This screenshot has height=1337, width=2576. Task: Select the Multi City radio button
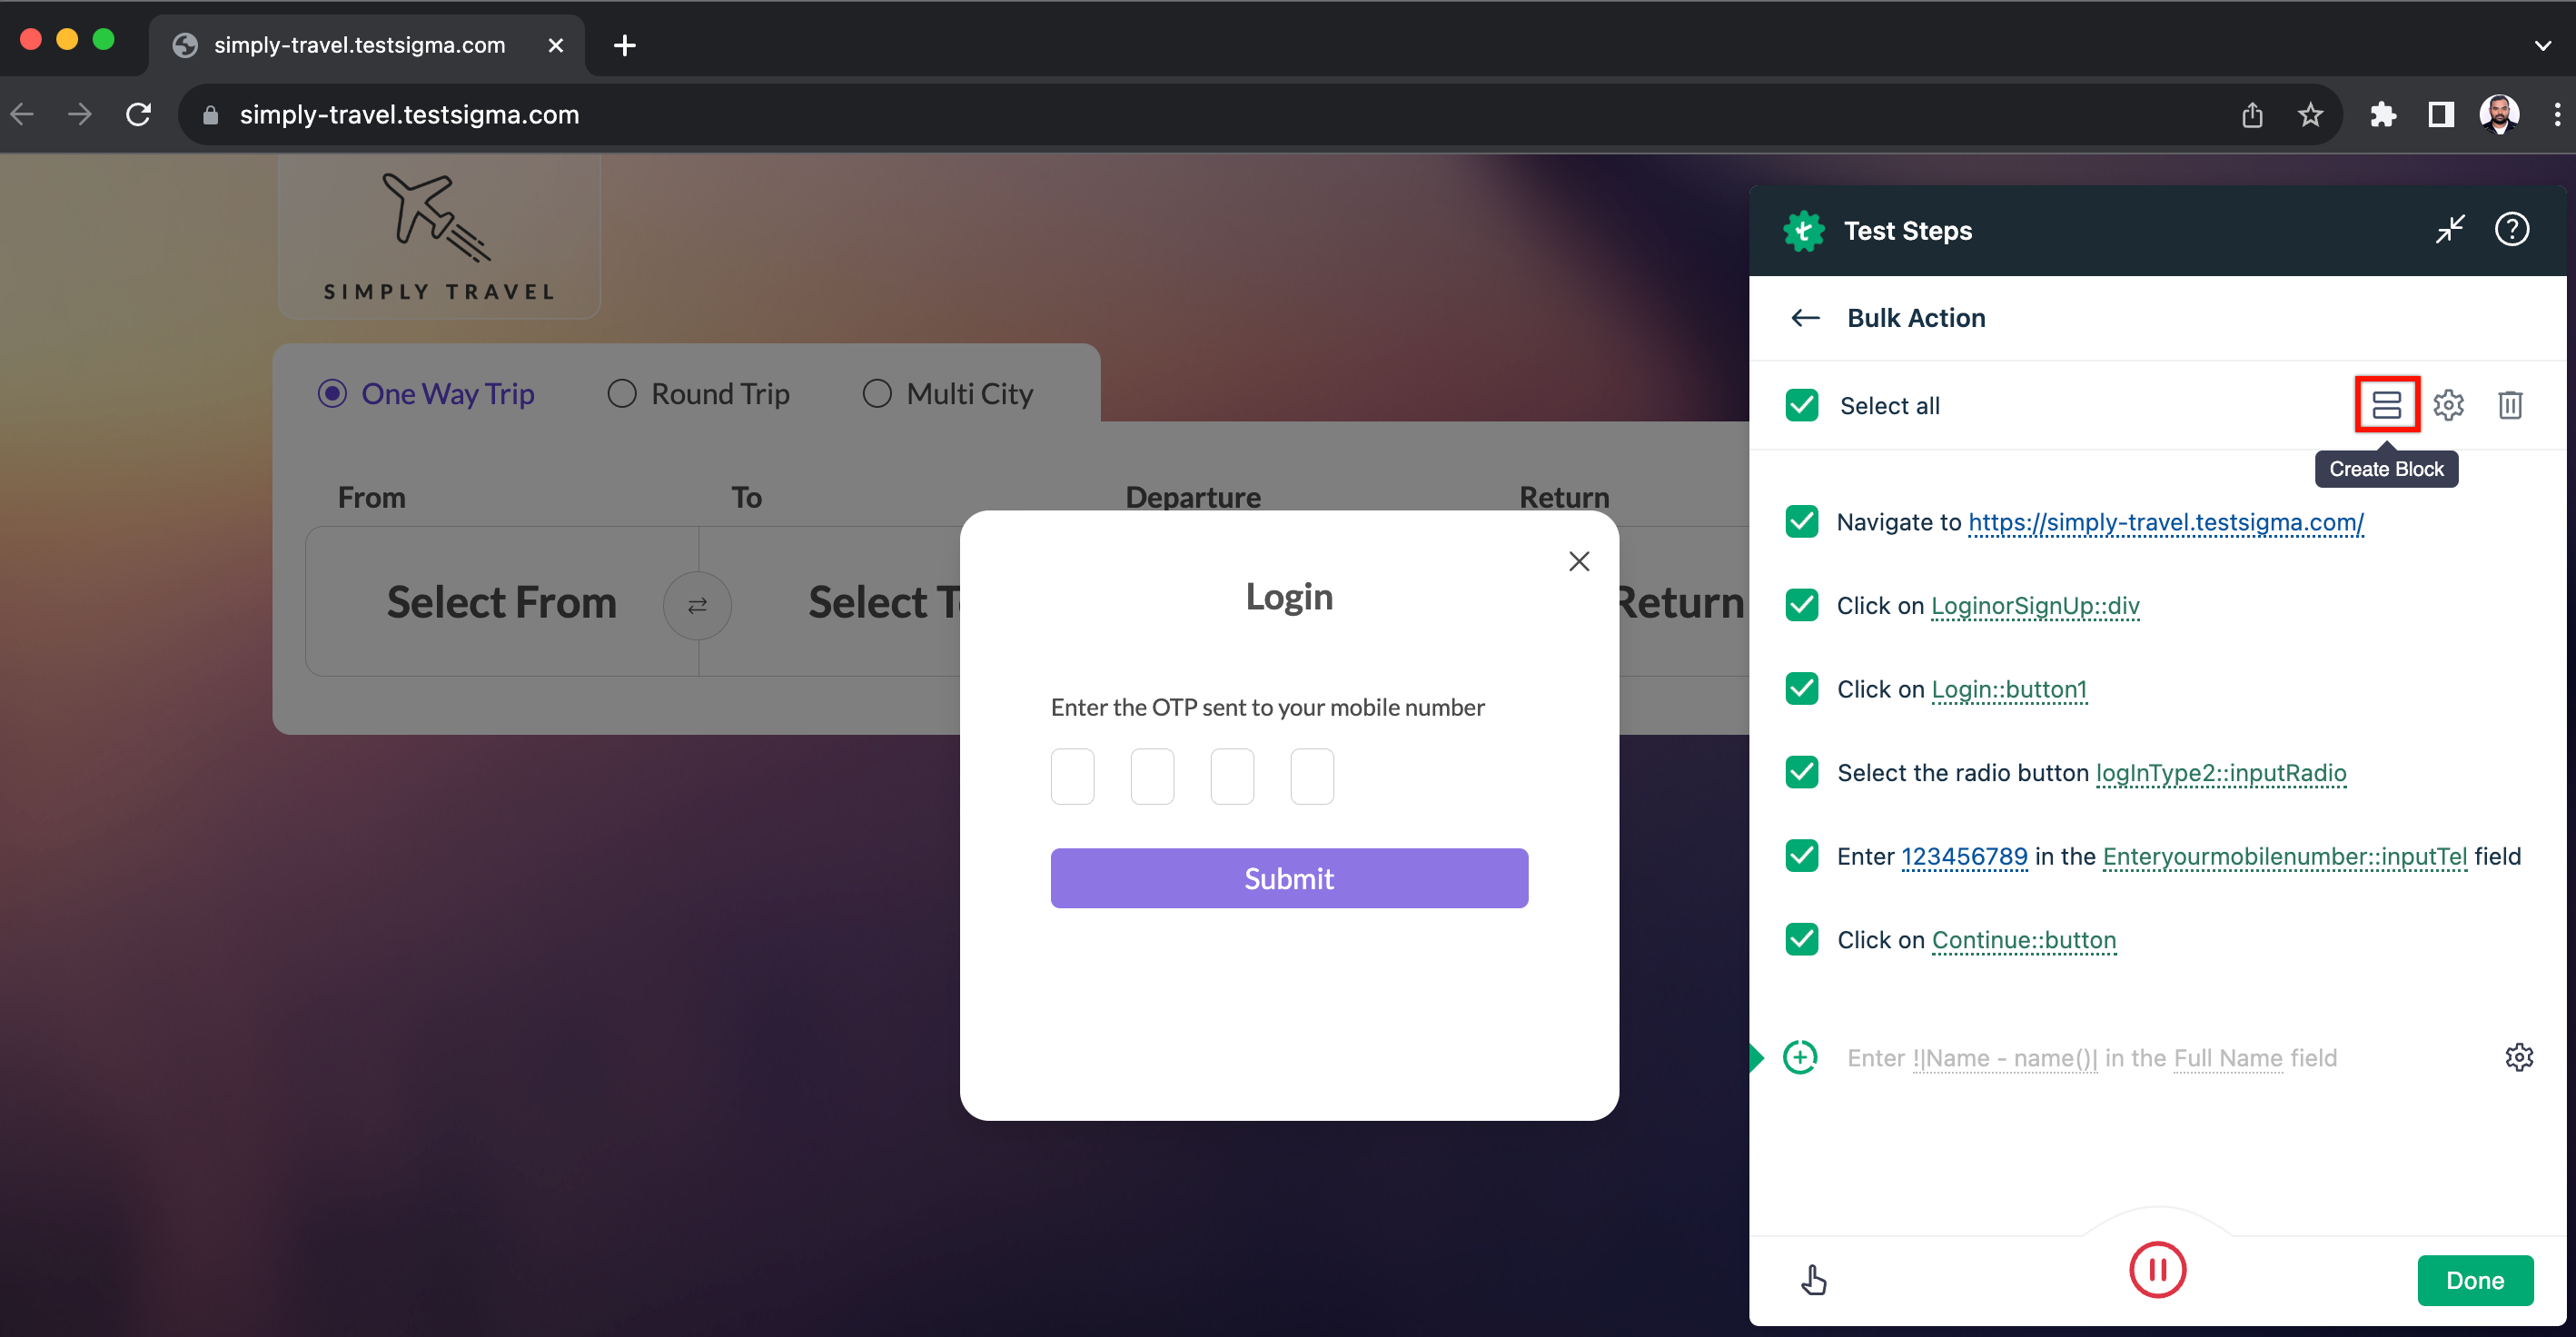pyautogui.click(x=877, y=393)
